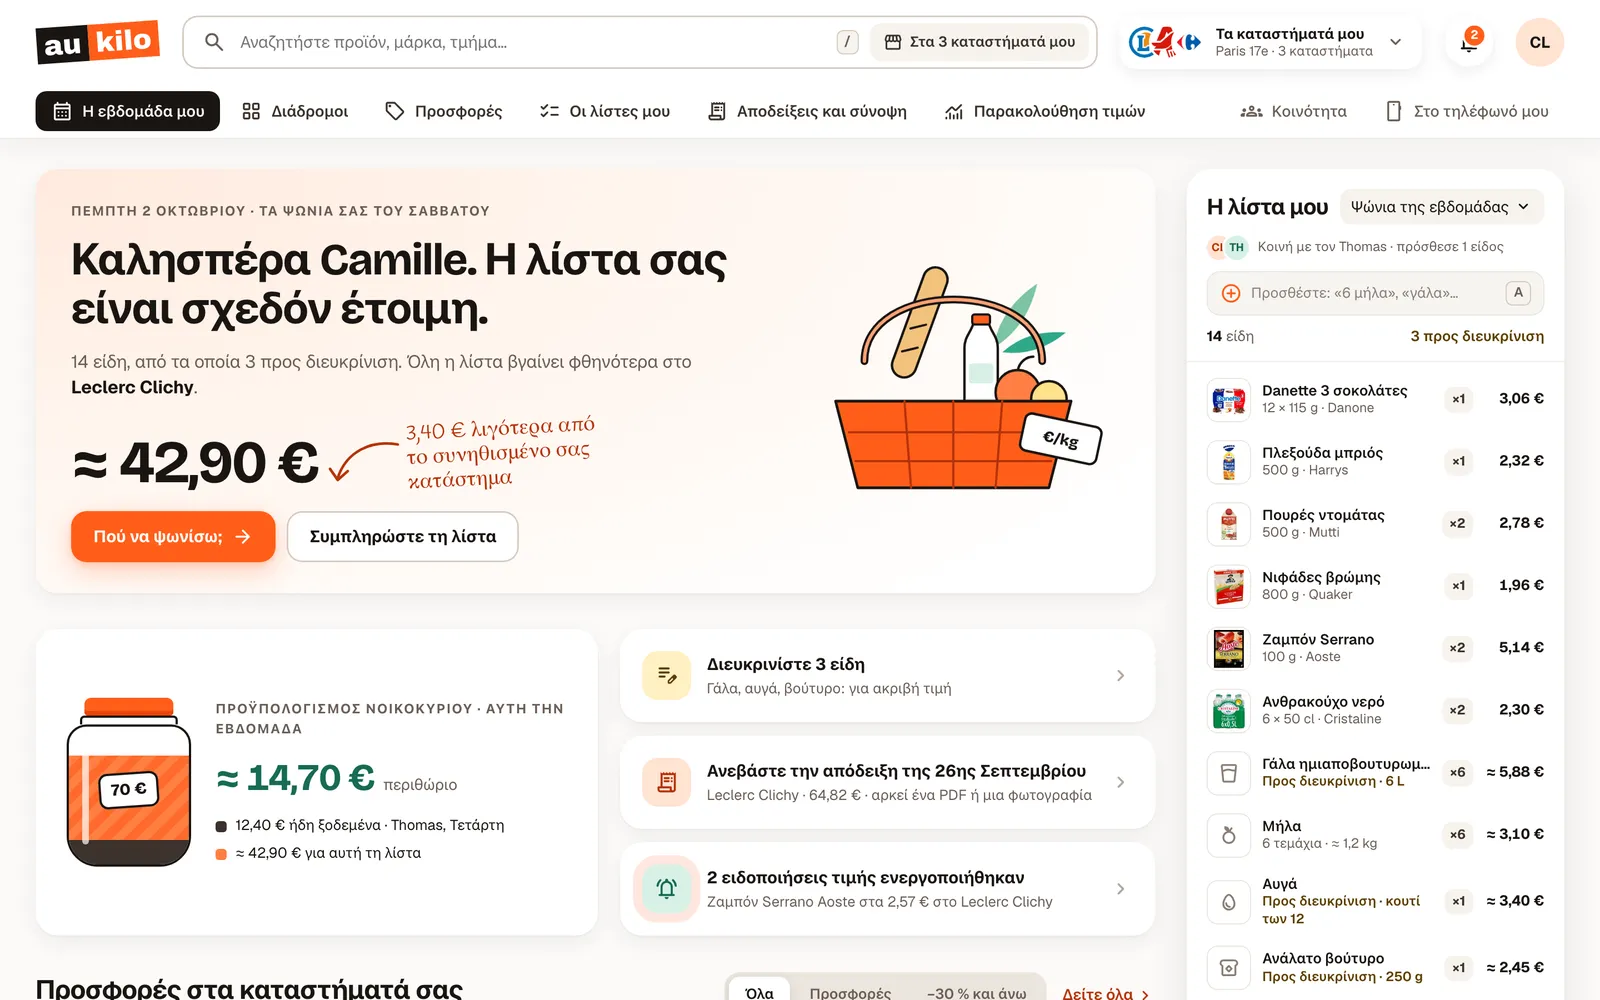This screenshot has height=1000, width=1600.
Task: Focus the add item input in list
Action: tap(1375, 293)
